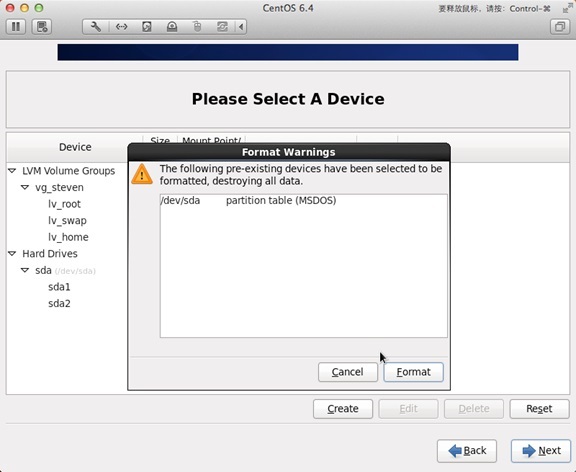Click the CD/DVD drive toolbar icon
This screenshot has width=576, height=472.
click(172, 27)
